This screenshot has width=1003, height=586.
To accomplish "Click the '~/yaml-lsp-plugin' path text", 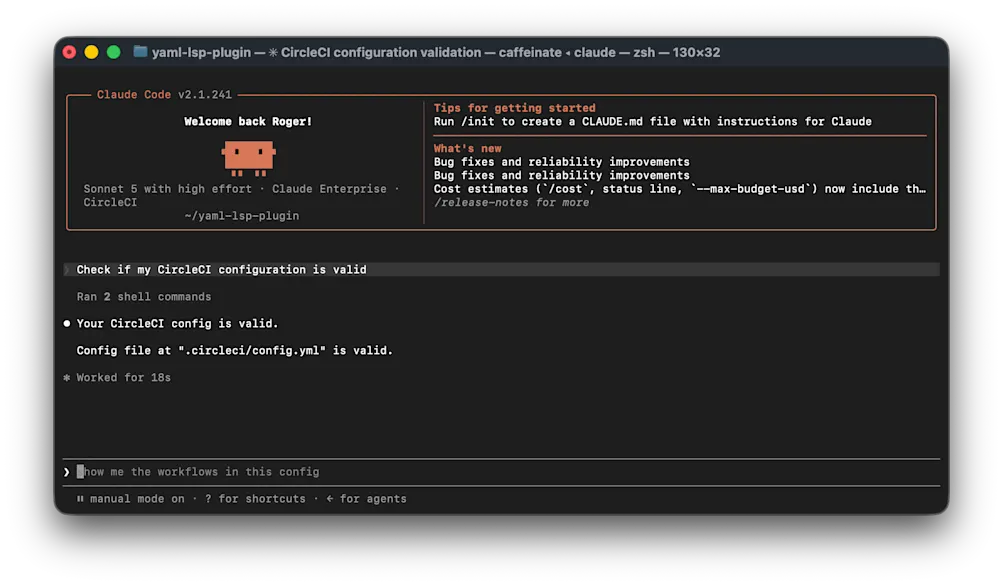I will (x=242, y=216).
